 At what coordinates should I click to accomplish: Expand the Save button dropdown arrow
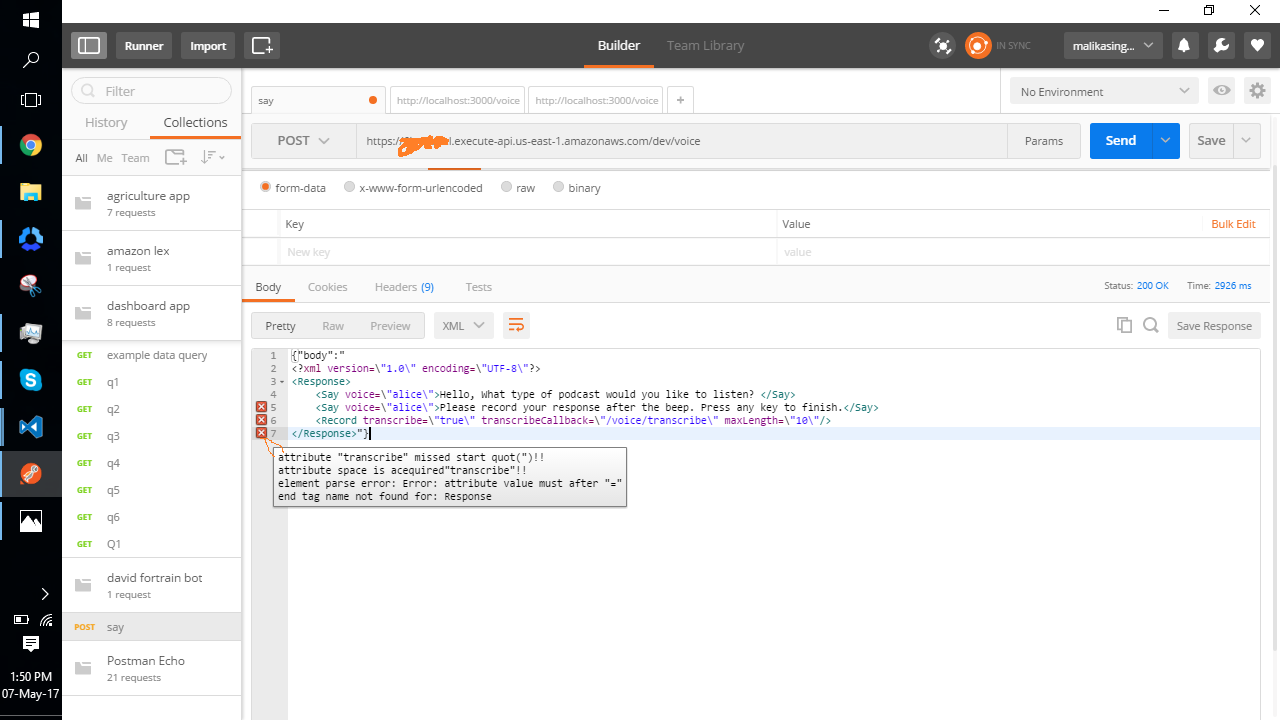click(1246, 141)
